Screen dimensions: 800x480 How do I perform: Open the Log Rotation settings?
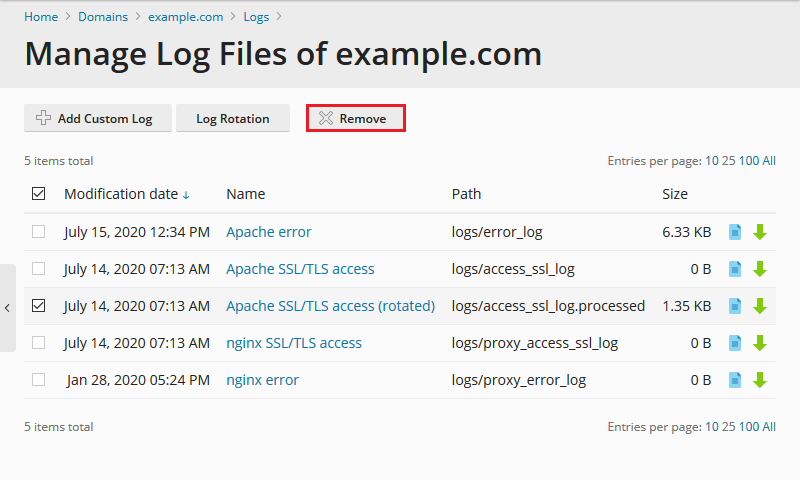coord(232,118)
